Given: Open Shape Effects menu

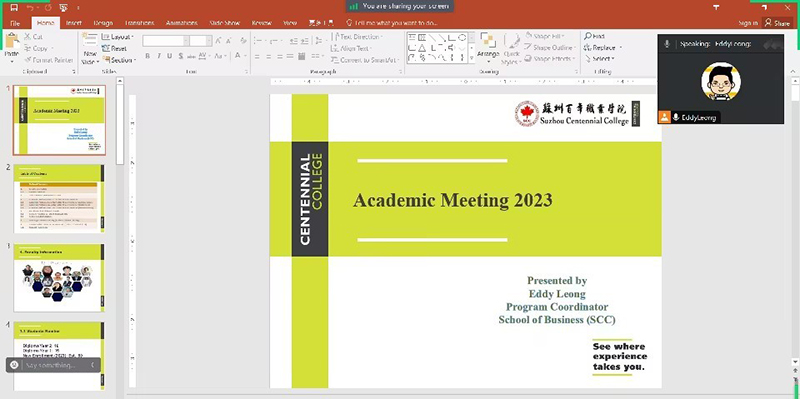Looking at the screenshot, I should [x=550, y=59].
